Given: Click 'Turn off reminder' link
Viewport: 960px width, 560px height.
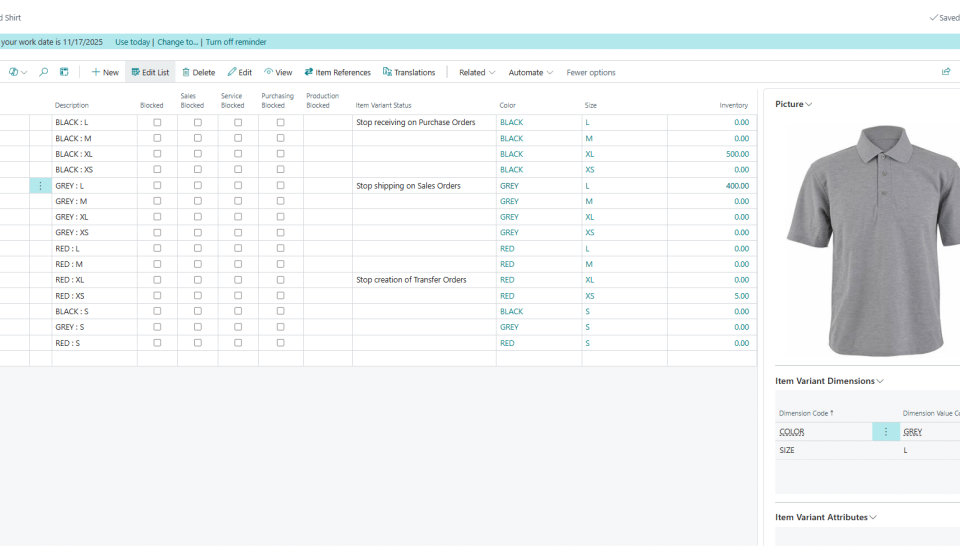Looking at the screenshot, I should click(236, 42).
